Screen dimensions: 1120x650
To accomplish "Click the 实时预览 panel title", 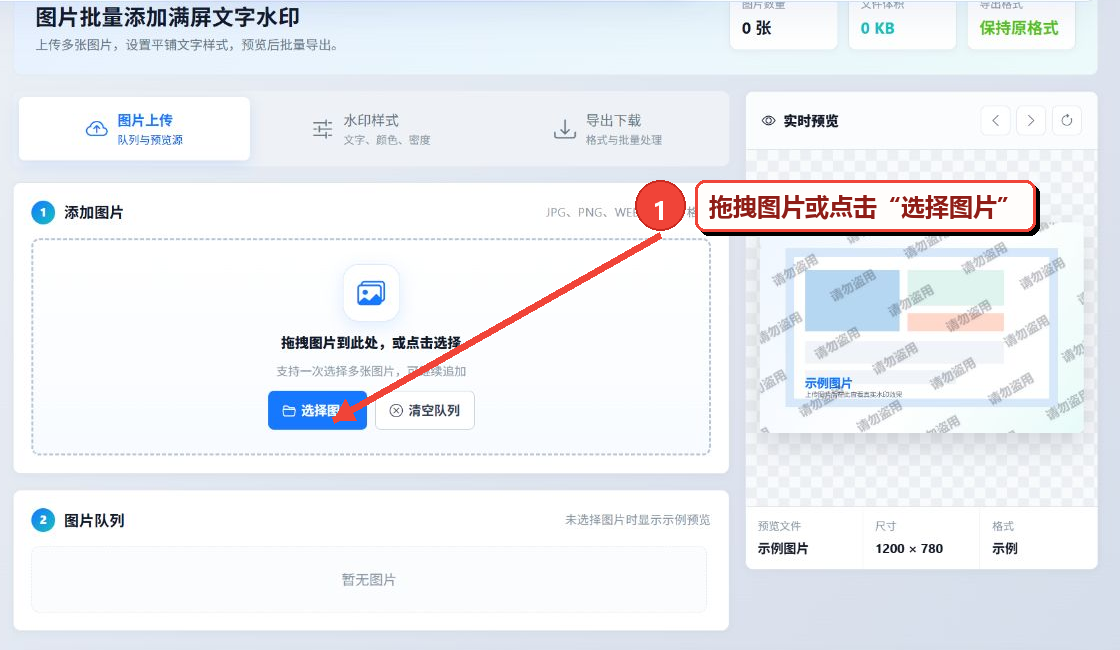I will click(x=811, y=121).
